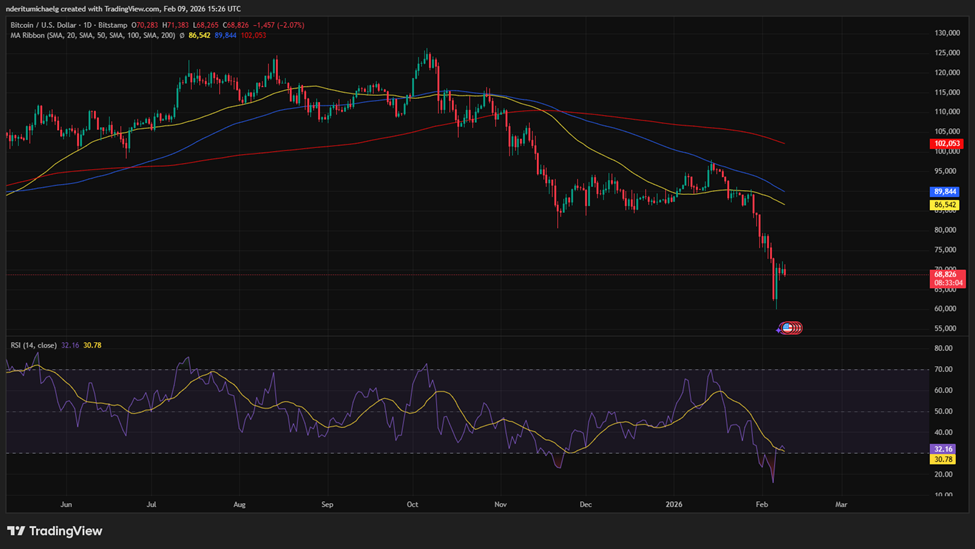Screen dimensions: 975x549
Task: Click the 60,000 price scale level
Action: pyautogui.click(x=946, y=309)
